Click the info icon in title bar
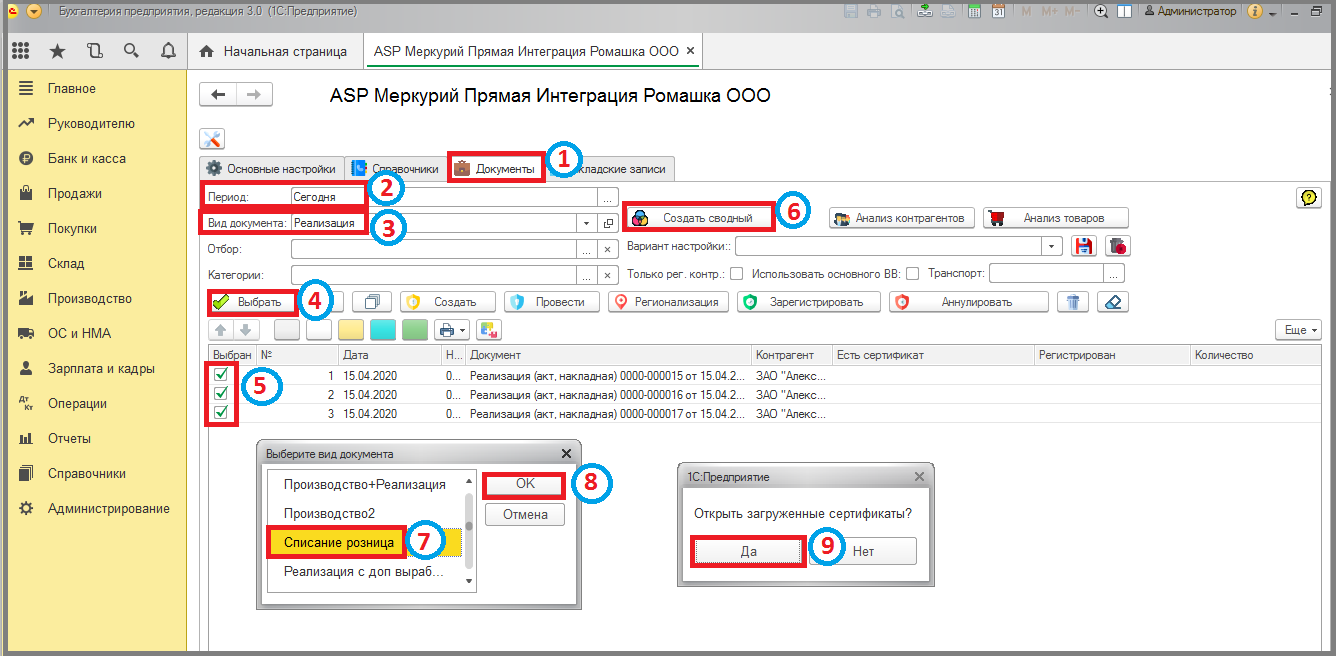Viewport: 1336px width, 656px height. coord(1255,12)
